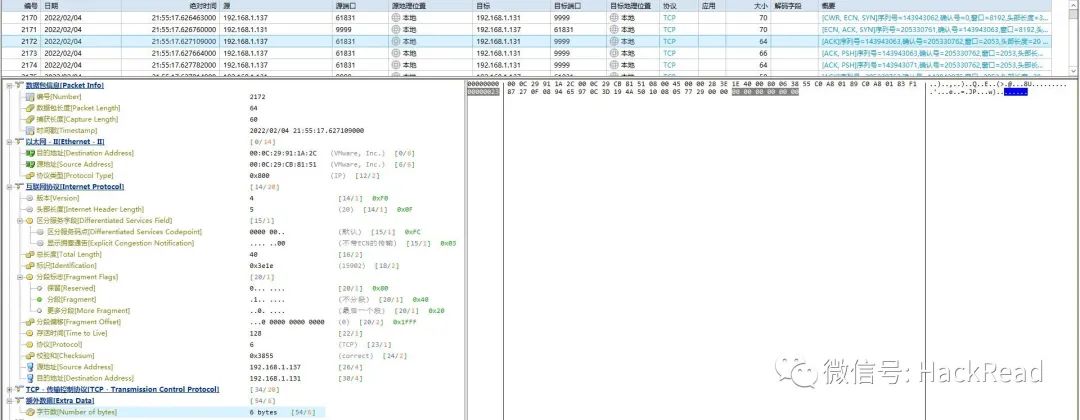Click the Fragment Offset field icon
Image resolution: width=1080 pixels, height=420 pixels.
coord(30,322)
